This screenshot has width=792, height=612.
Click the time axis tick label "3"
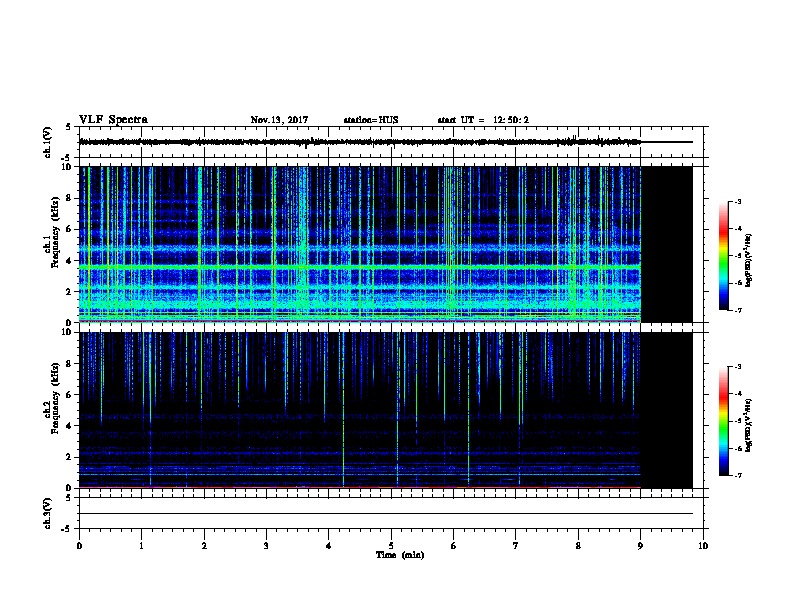click(266, 545)
